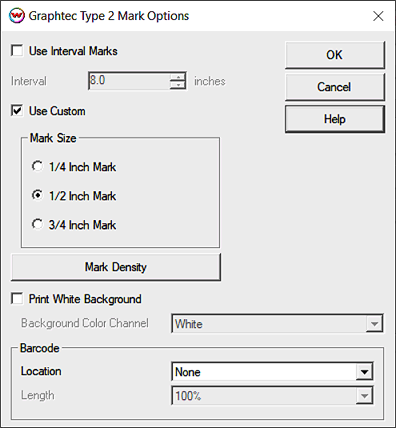
Task: Click the Graphtec app icon in title bar
Action: pyautogui.click(x=16, y=16)
